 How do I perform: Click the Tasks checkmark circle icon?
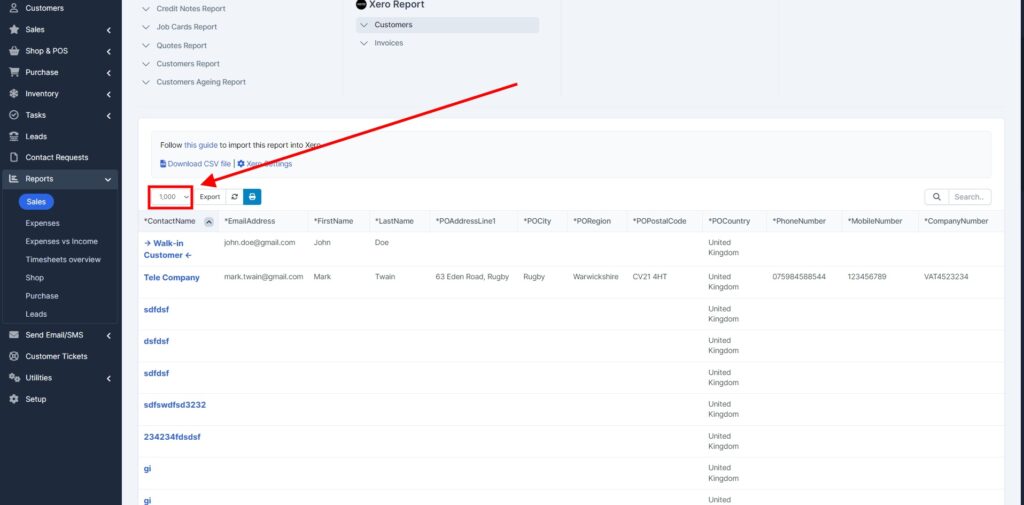click(x=14, y=115)
